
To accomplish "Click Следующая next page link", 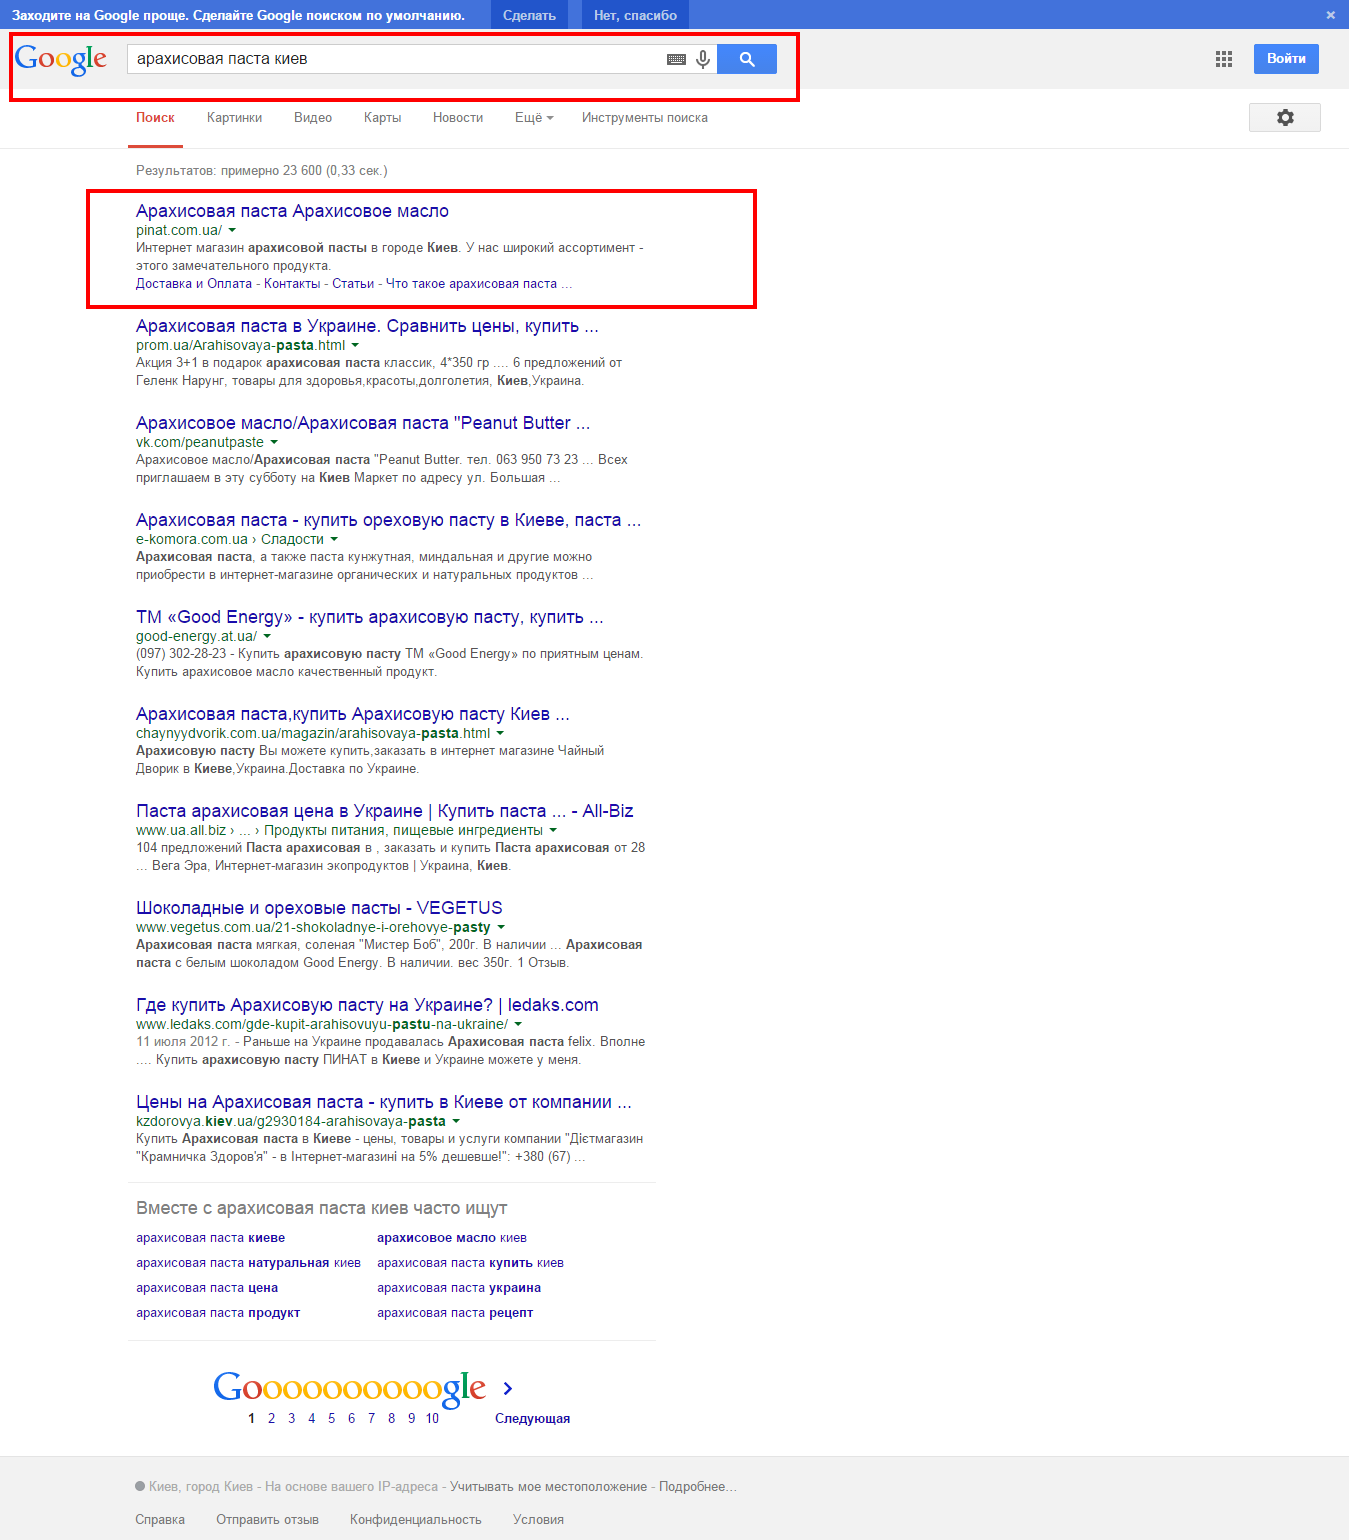I will click(x=532, y=1419).
